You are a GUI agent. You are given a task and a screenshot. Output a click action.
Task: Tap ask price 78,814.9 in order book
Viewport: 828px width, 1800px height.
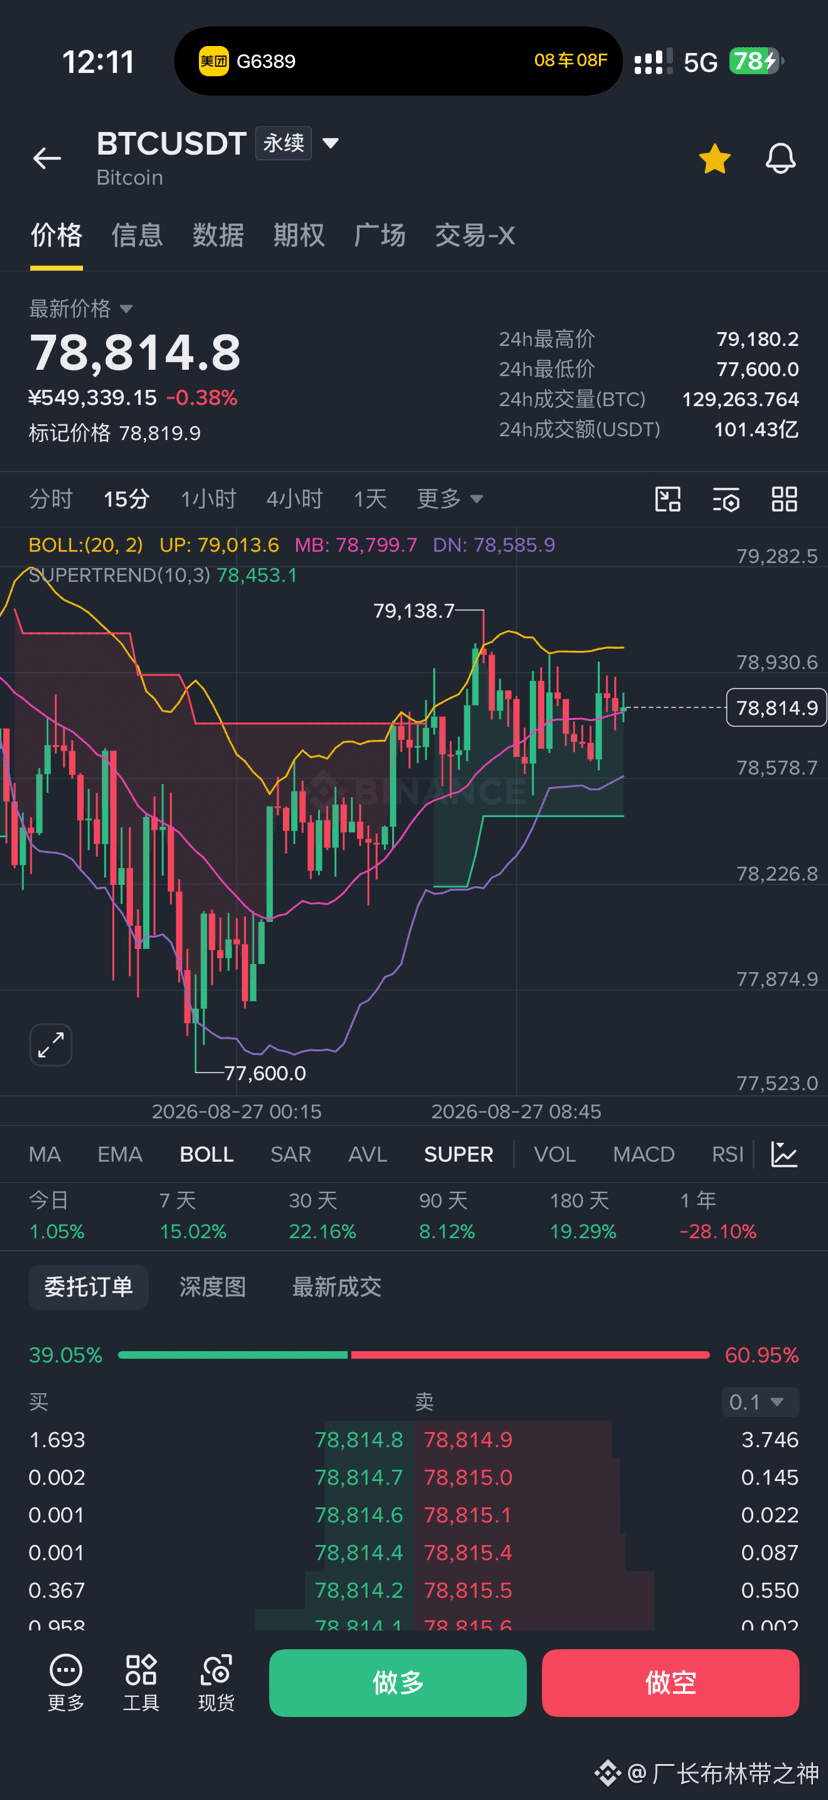[x=468, y=1440]
